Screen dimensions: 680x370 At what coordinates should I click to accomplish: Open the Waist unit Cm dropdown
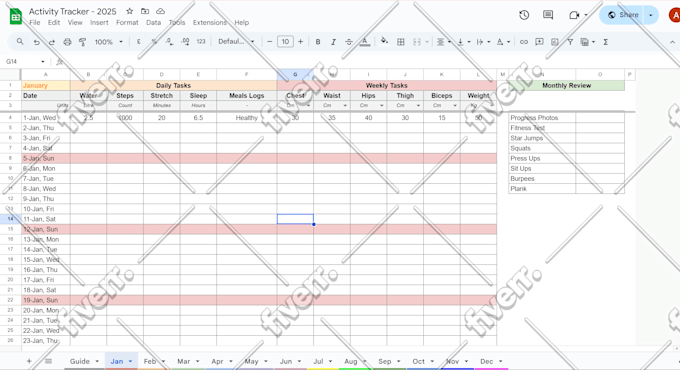point(345,105)
